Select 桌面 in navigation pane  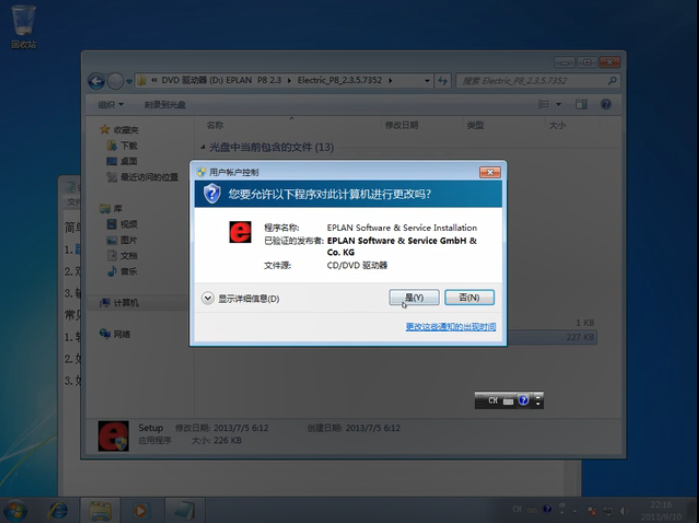point(122,161)
